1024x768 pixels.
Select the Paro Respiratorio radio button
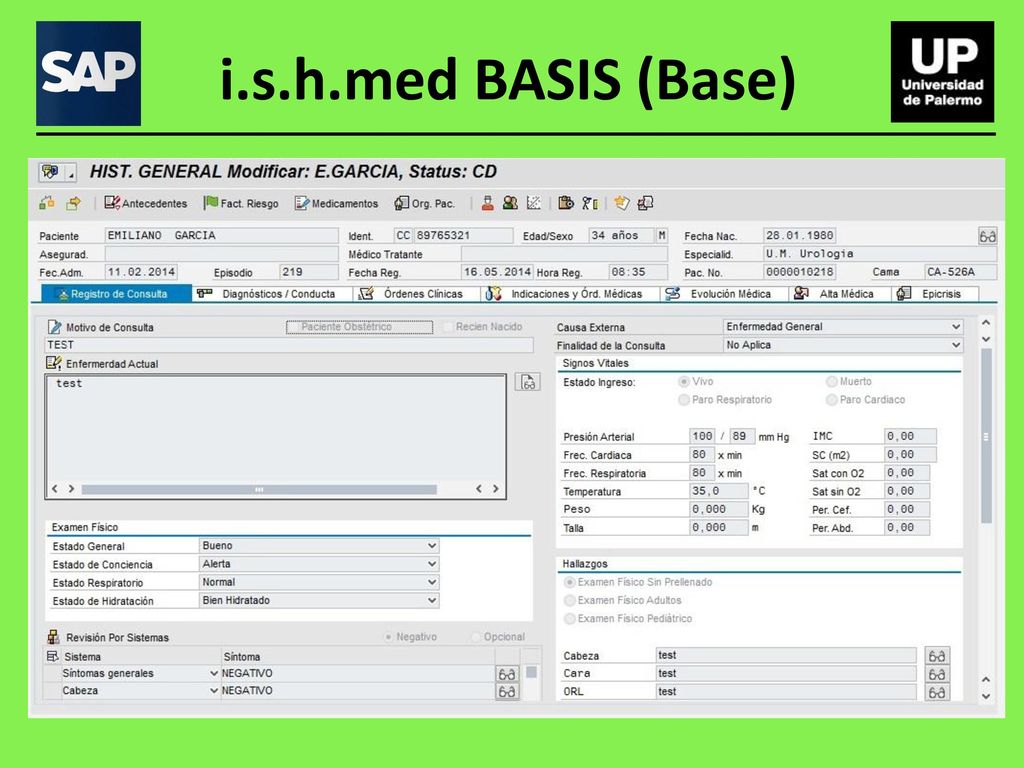click(x=684, y=400)
